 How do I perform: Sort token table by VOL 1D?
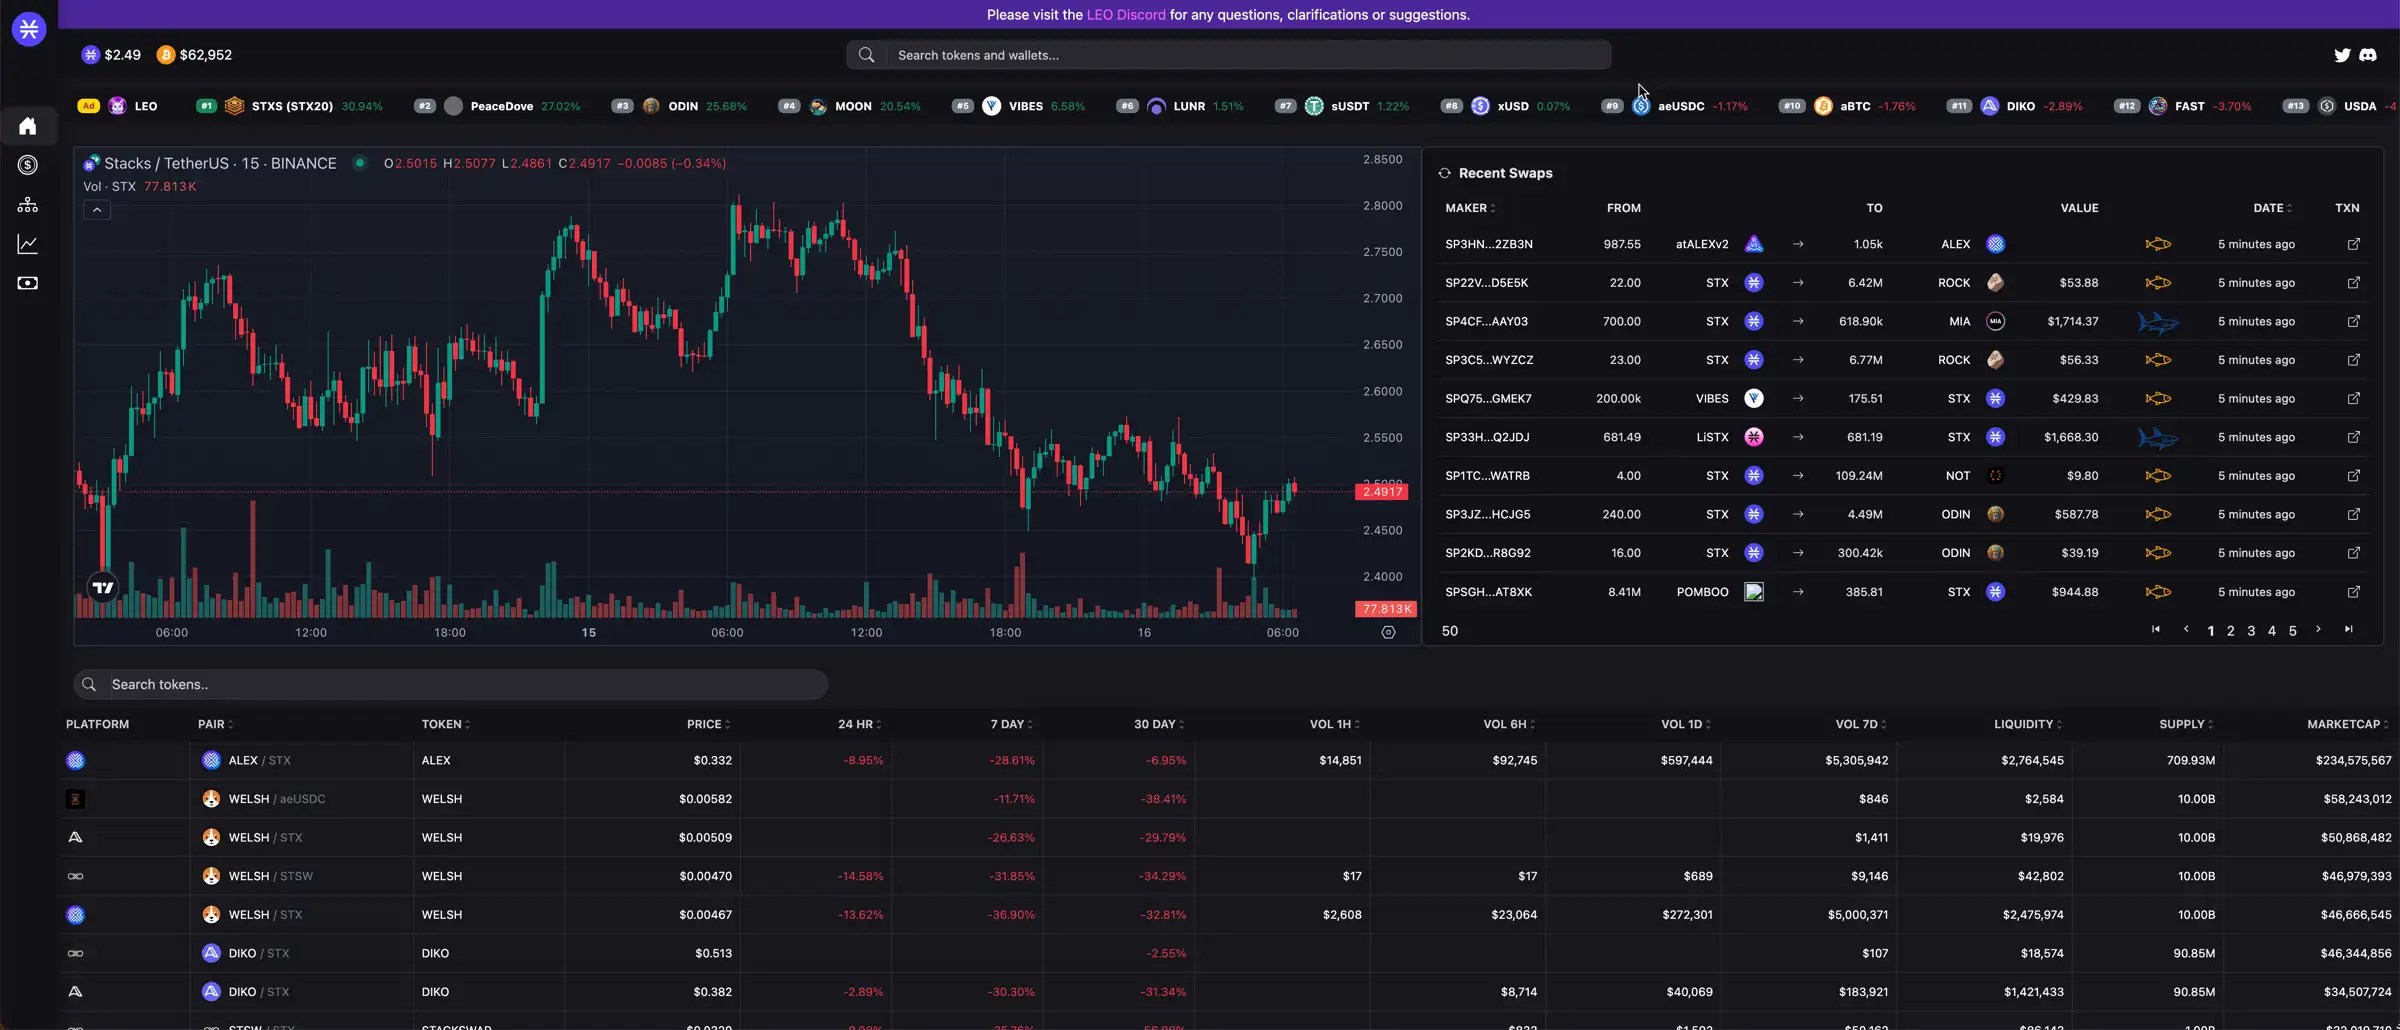[x=1686, y=724]
